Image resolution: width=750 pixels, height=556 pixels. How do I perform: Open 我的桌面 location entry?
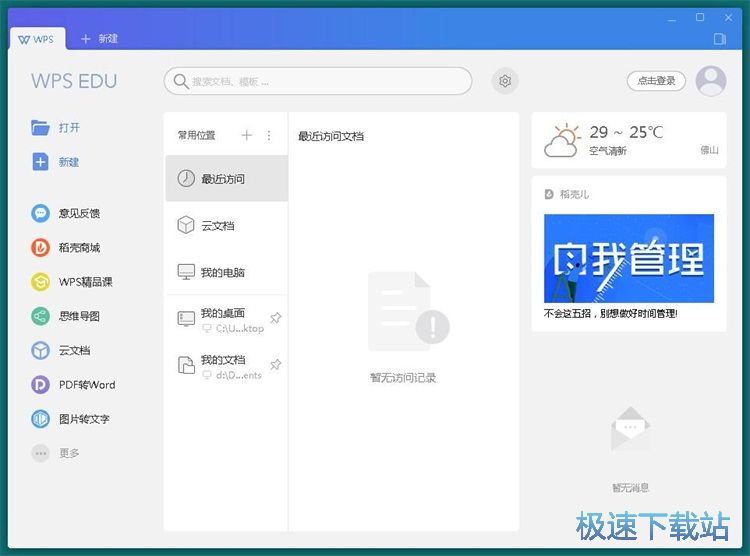[226, 320]
